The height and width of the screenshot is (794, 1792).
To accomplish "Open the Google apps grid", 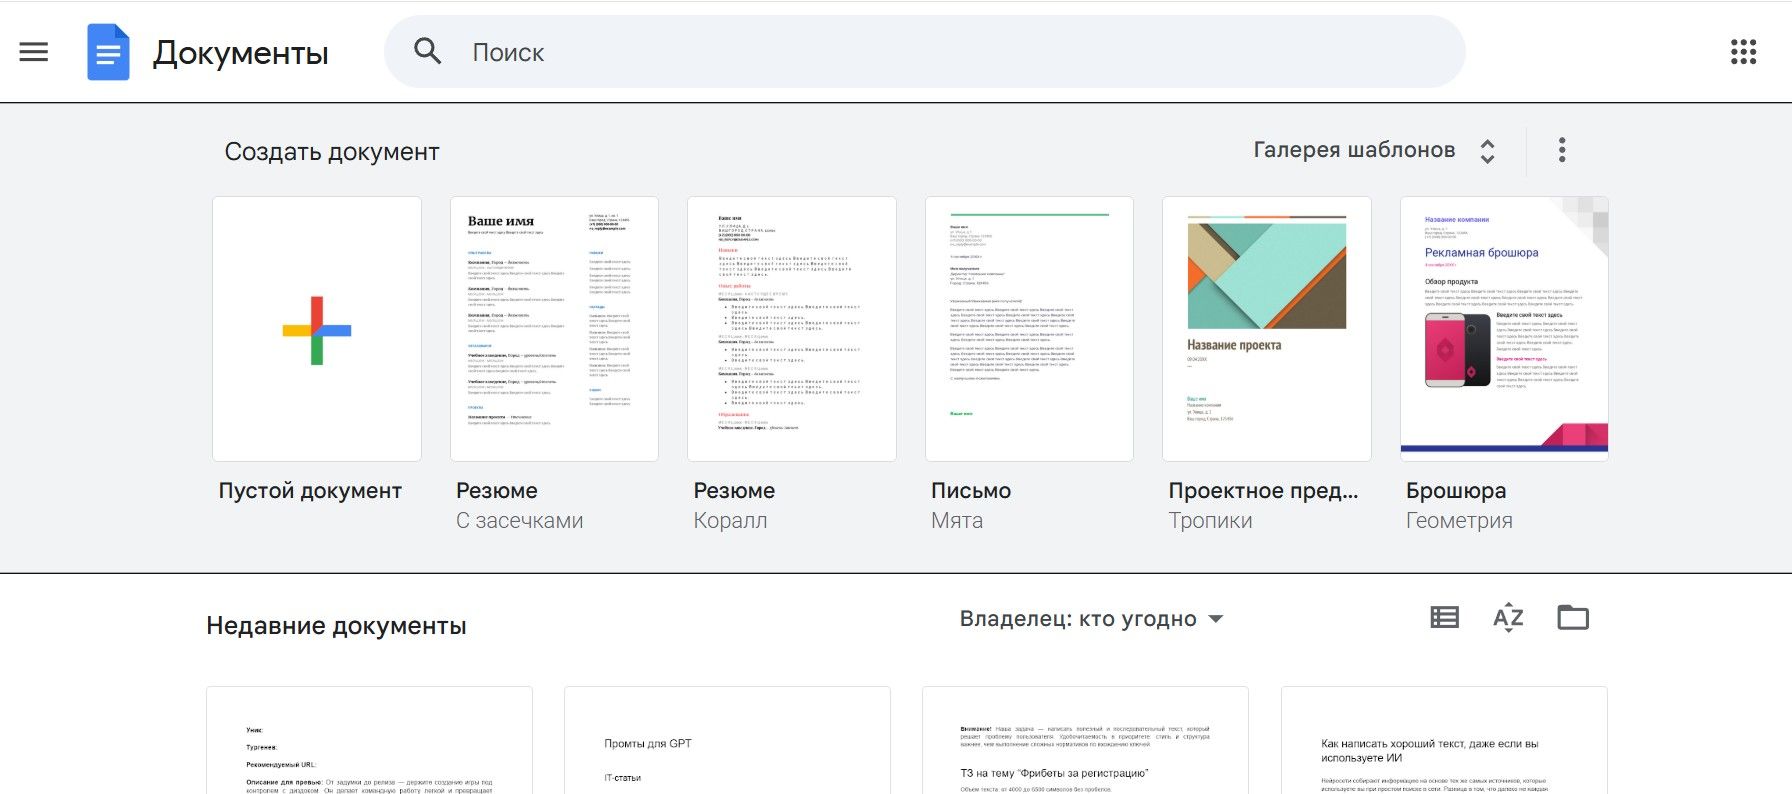I will coord(1743,52).
